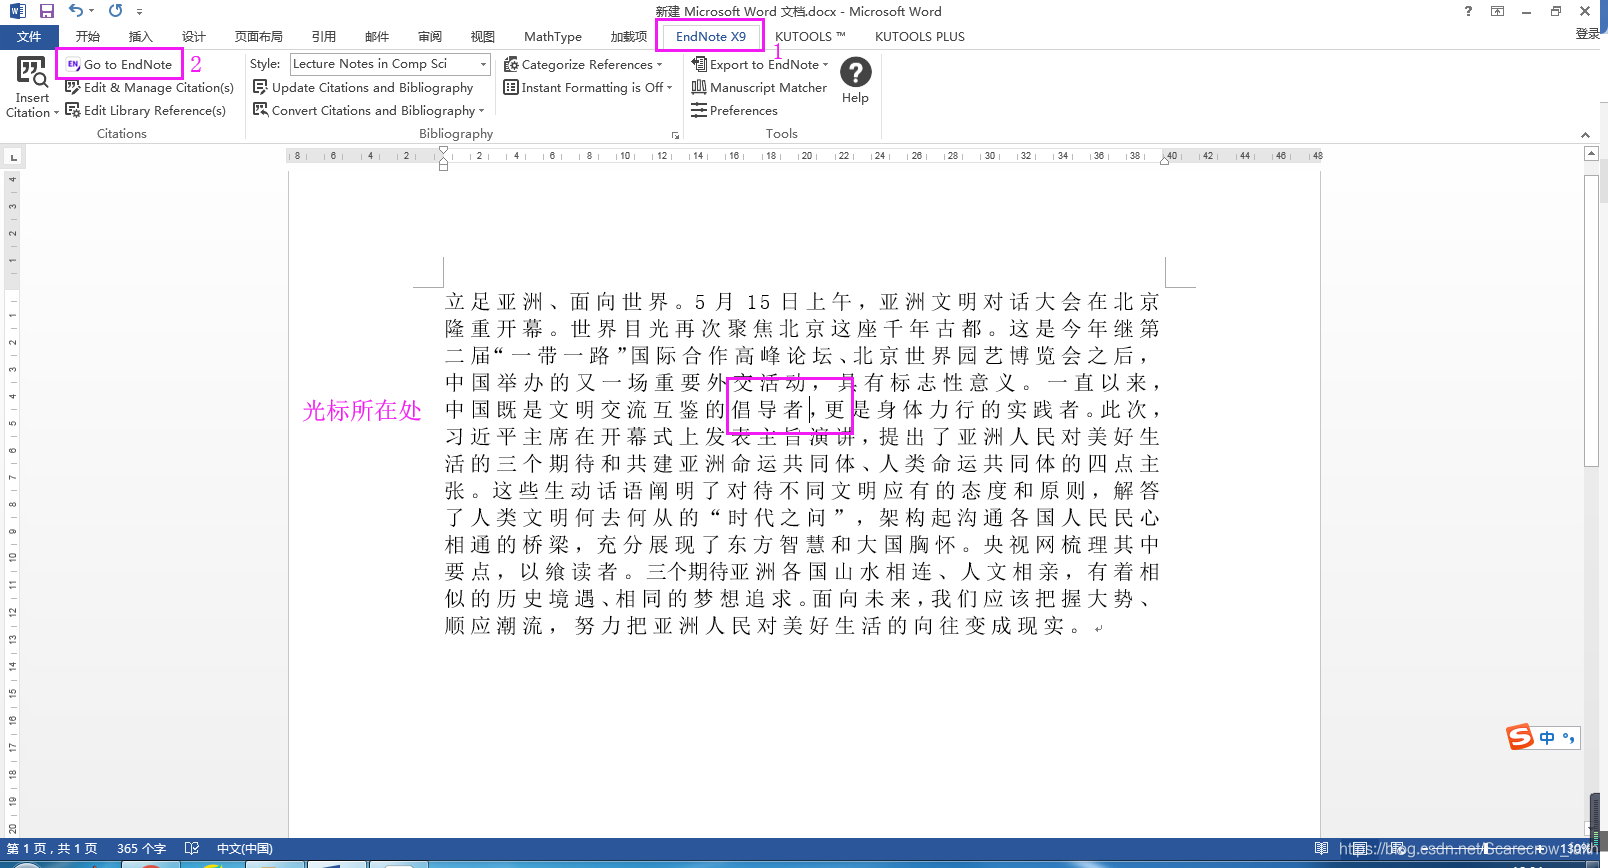Switch to the 审阅 tab
Image resolution: width=1608 pixels, height=868 pixels.
click(430, 37)
